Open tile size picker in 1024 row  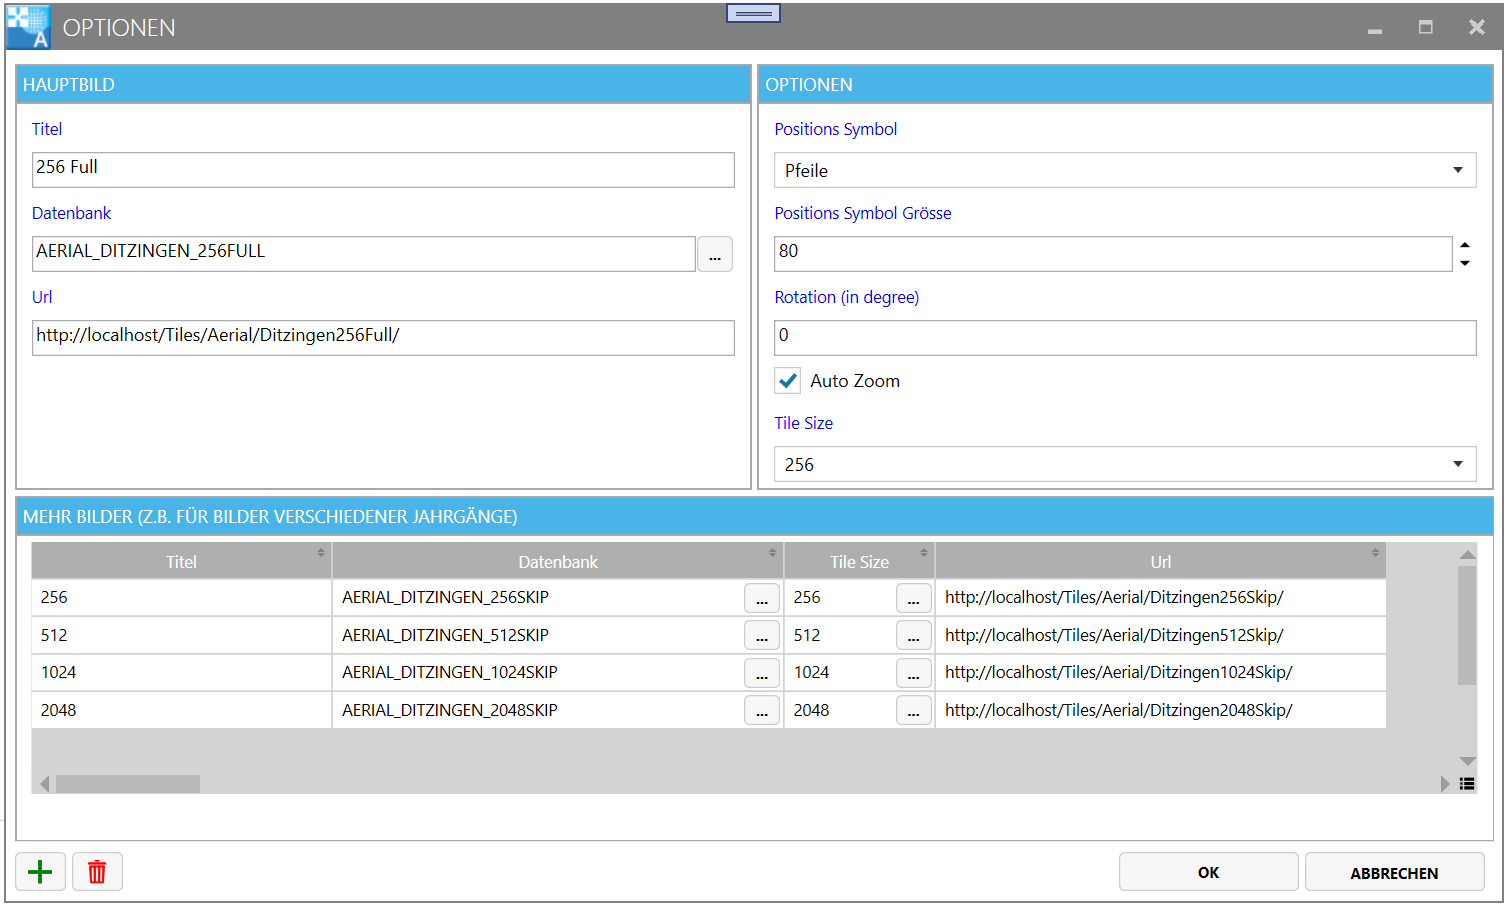tap(913, 673)
